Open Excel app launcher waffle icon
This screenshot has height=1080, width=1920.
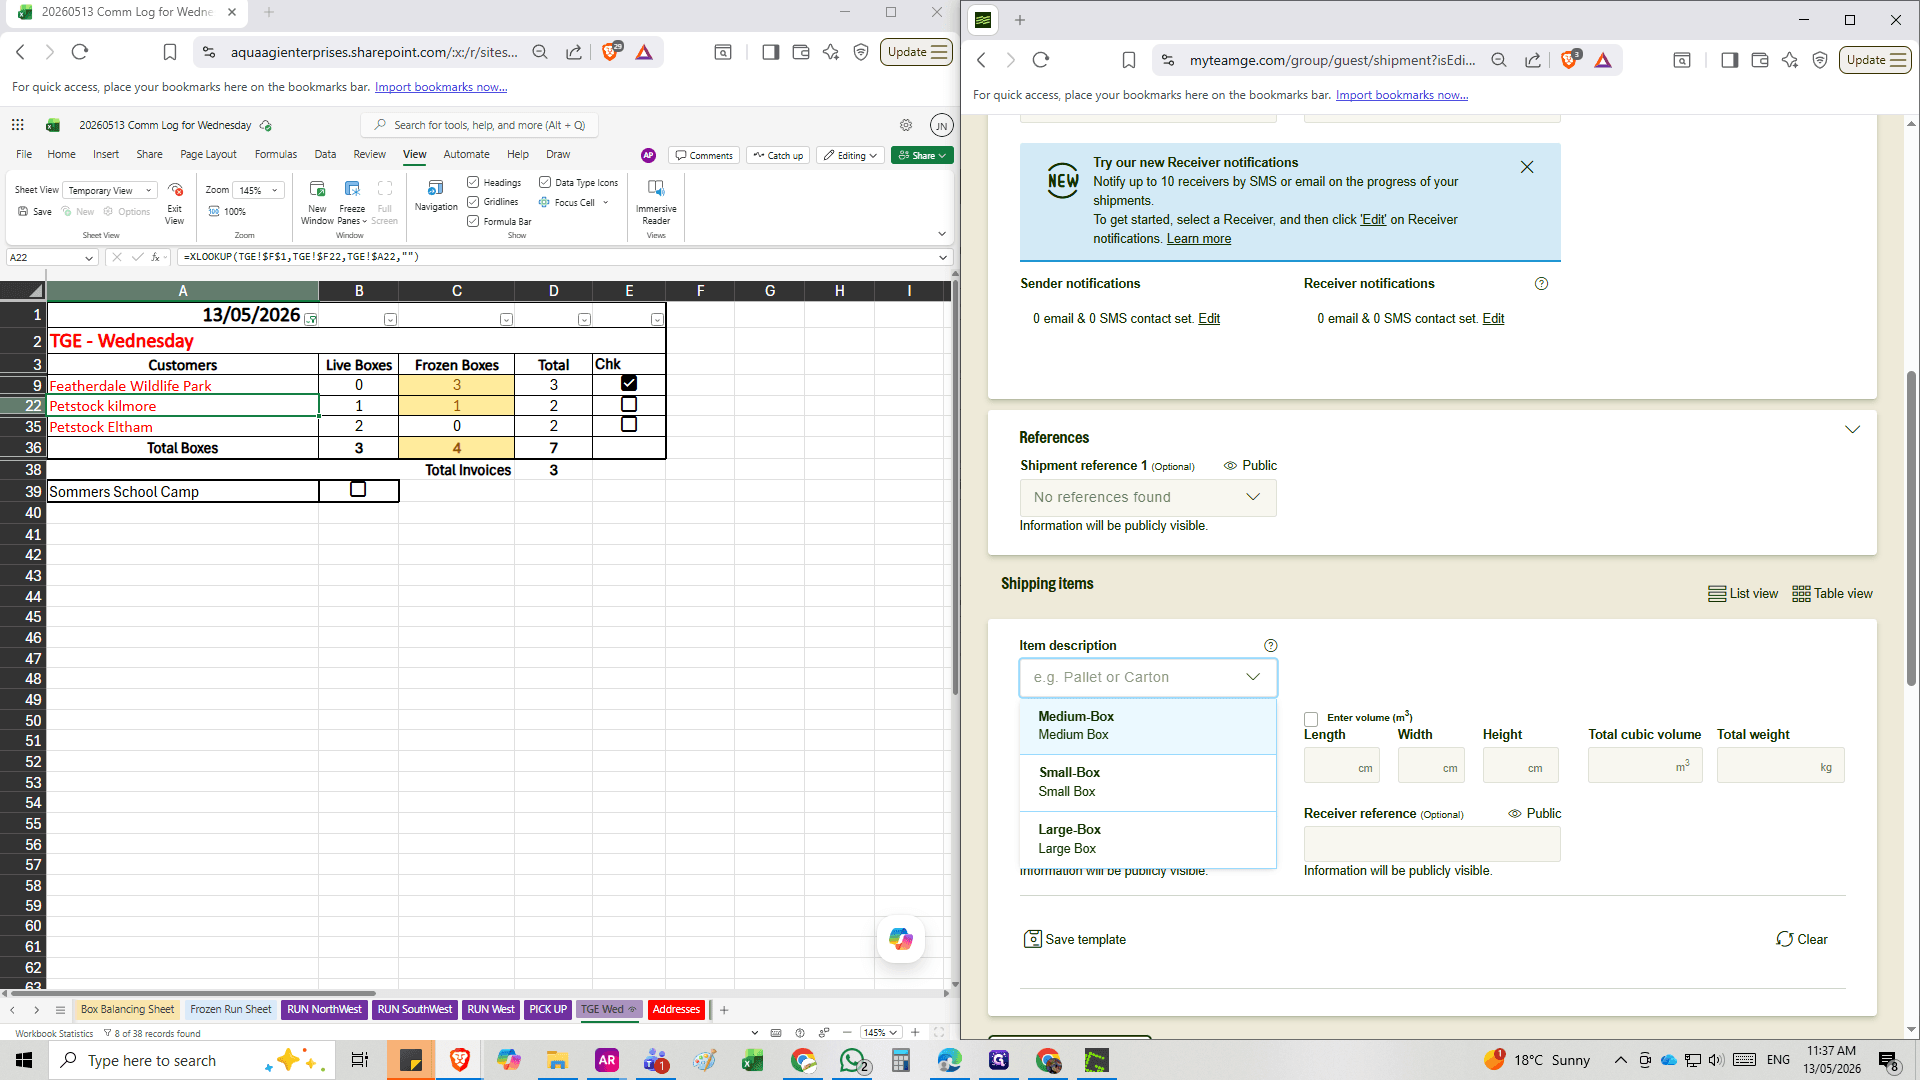click(x=18, y=125)
